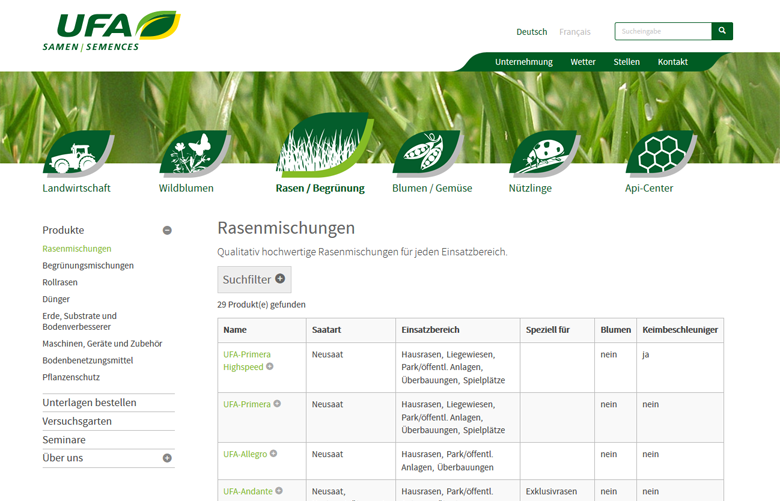Image resolution: width=780 pixels, height=501 pixels.
Task: Expand the Suchfilter panel
Action: click(254, 279)
